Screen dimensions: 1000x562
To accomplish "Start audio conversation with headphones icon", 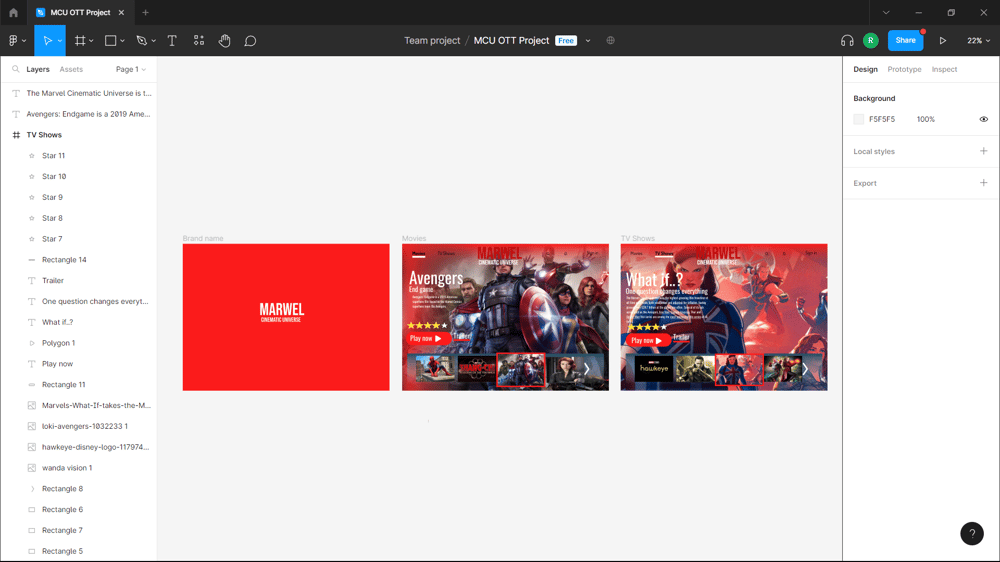I will 847,40.
